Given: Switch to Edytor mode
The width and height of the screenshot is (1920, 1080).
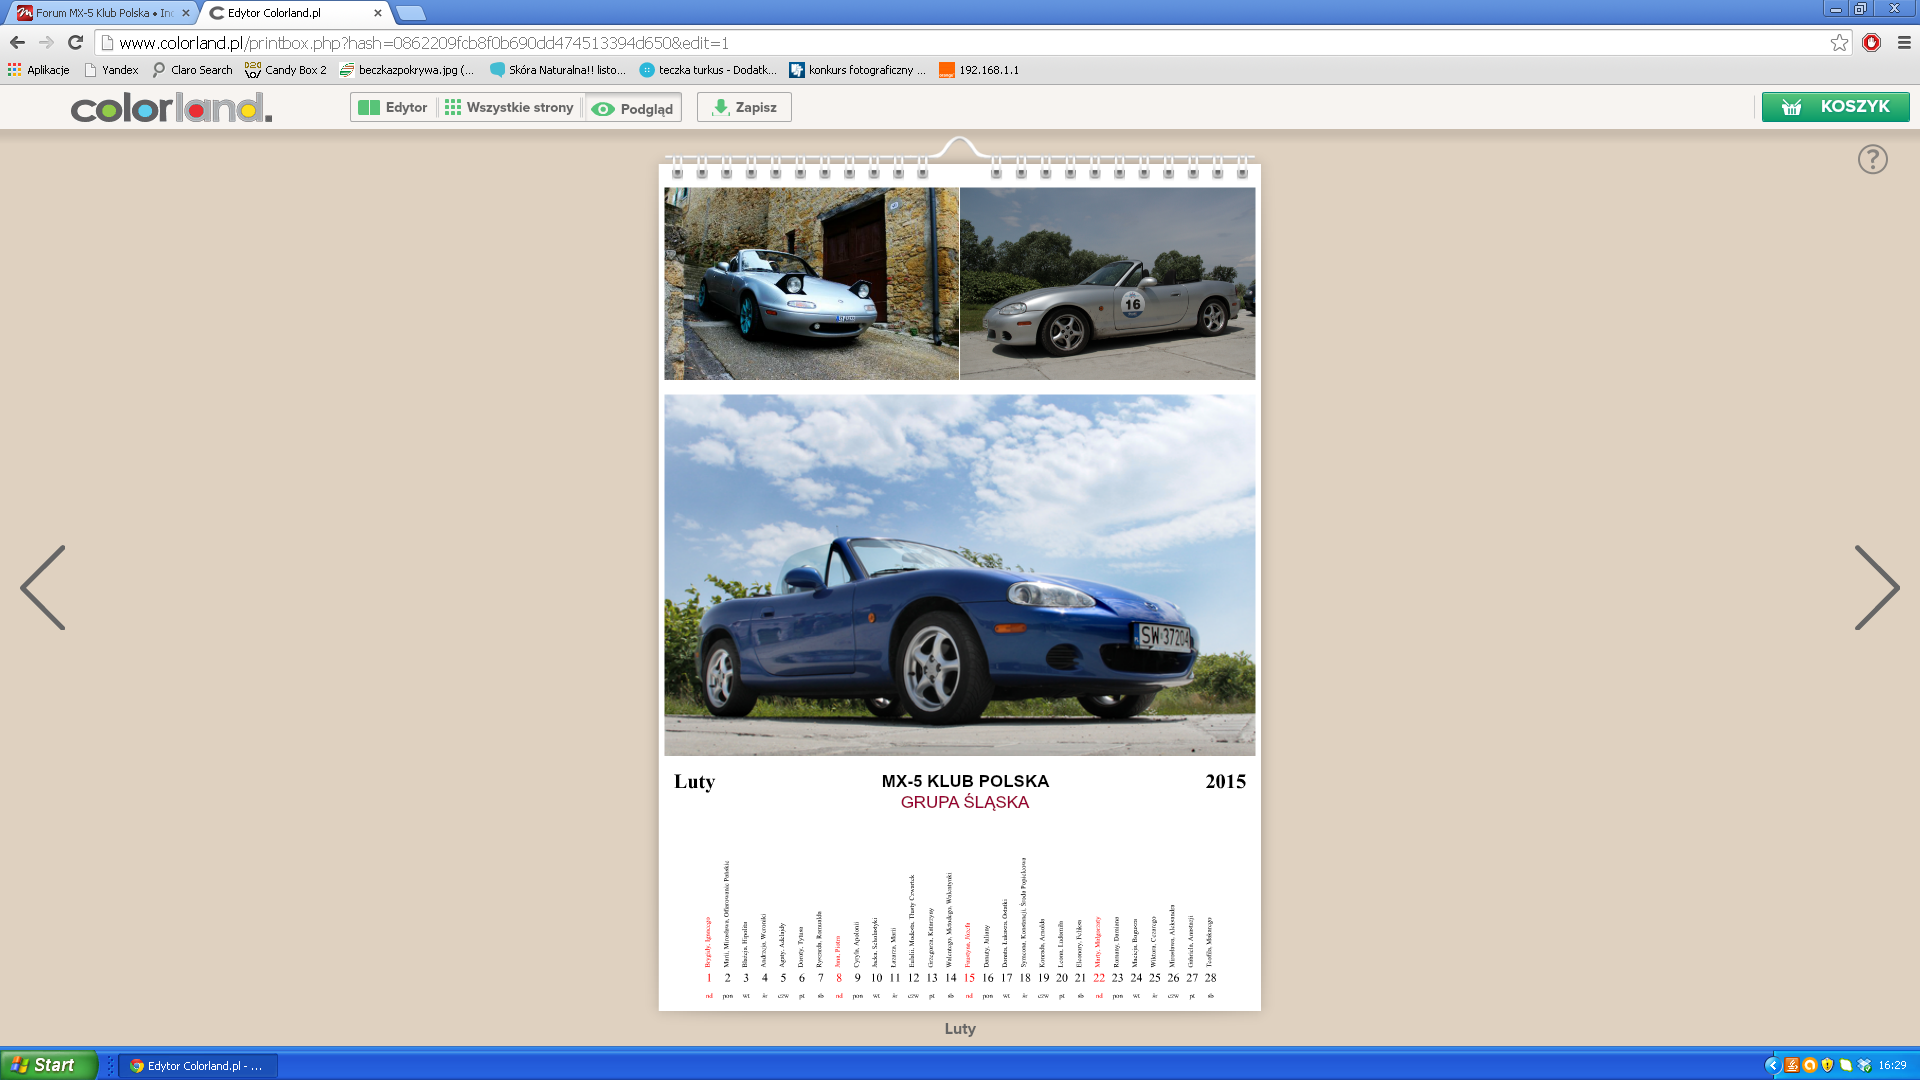Looking at the screenshot, I should 393,107.
